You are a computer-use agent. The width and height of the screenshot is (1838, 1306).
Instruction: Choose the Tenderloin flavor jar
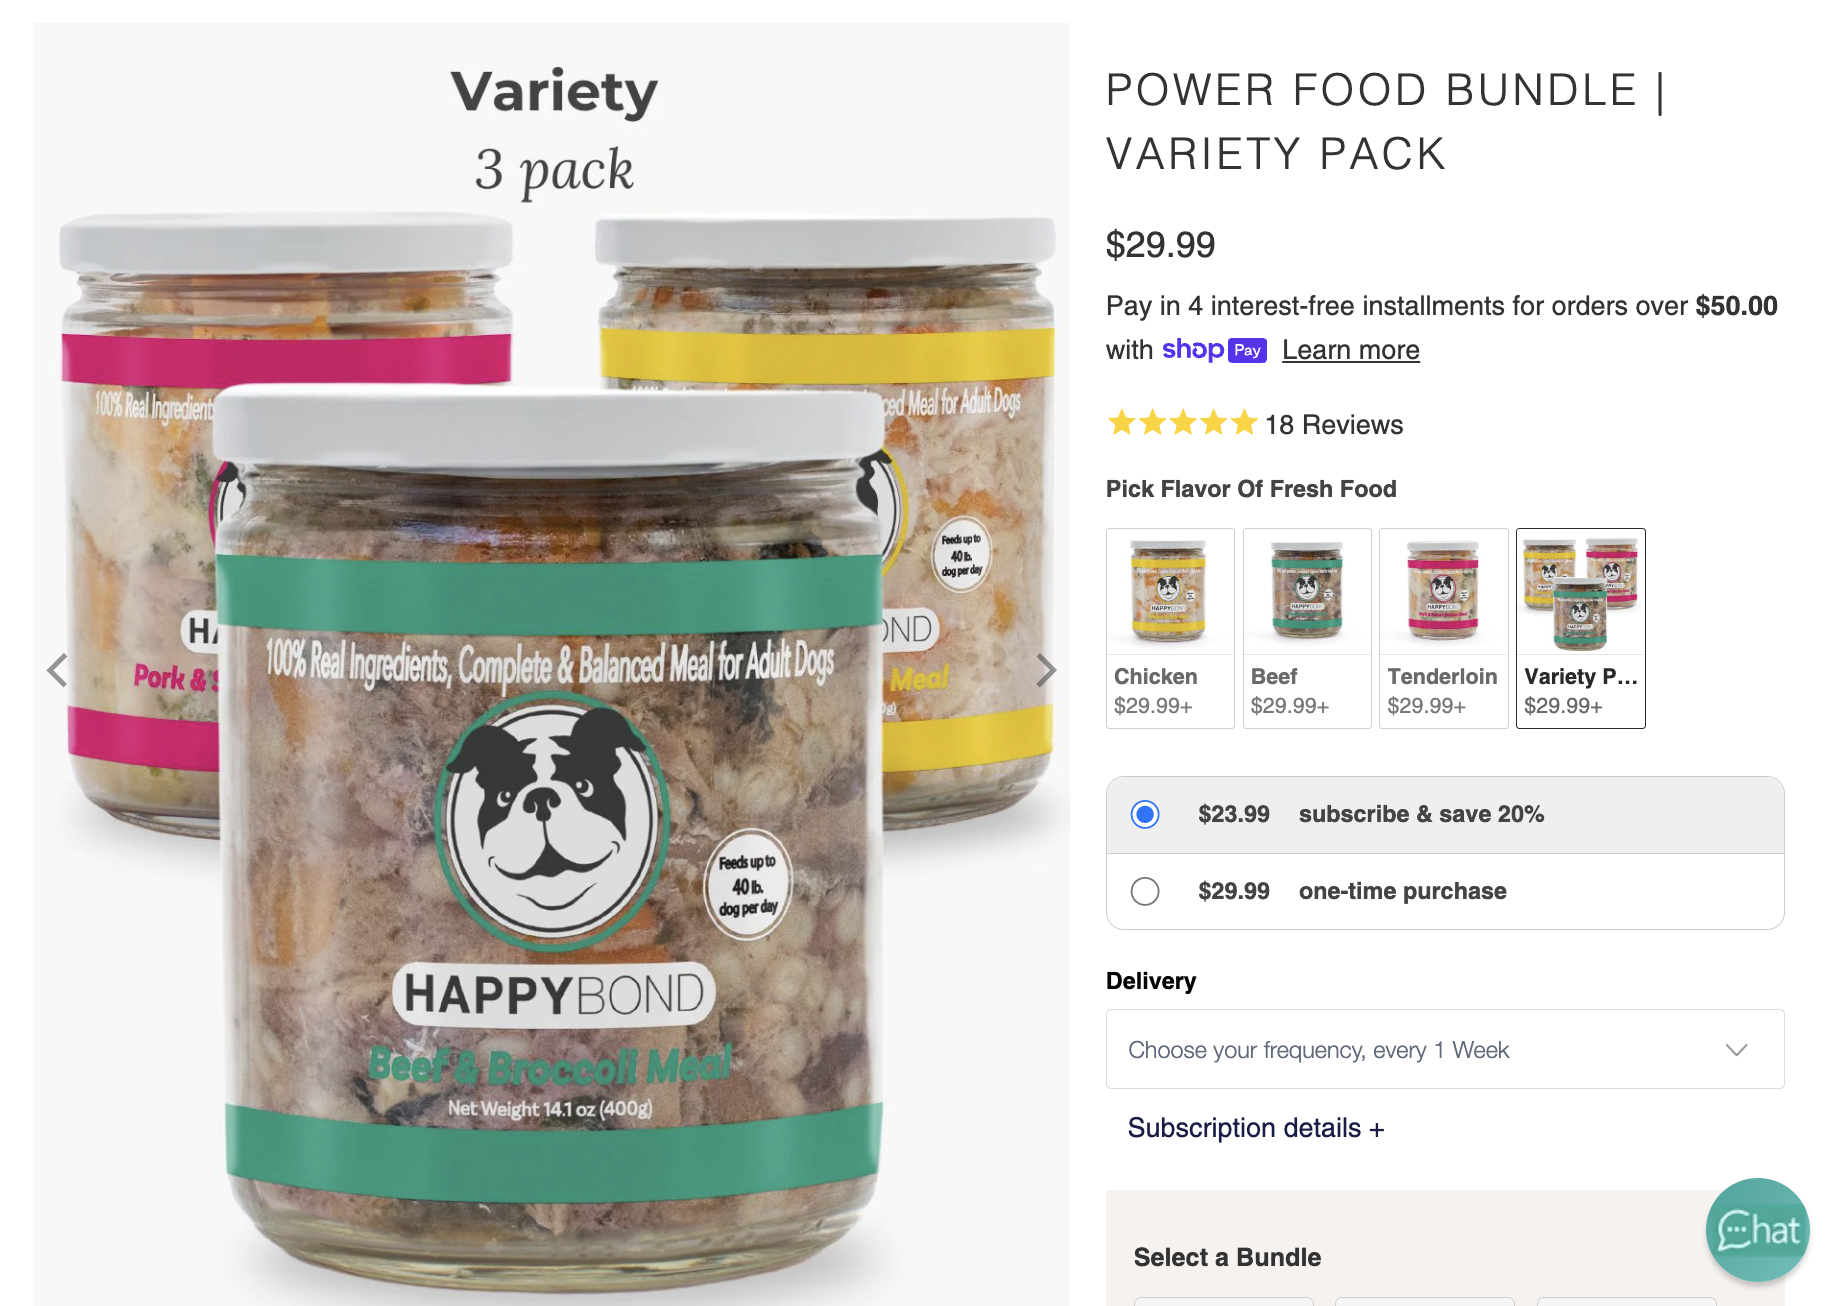point(1444,628)
